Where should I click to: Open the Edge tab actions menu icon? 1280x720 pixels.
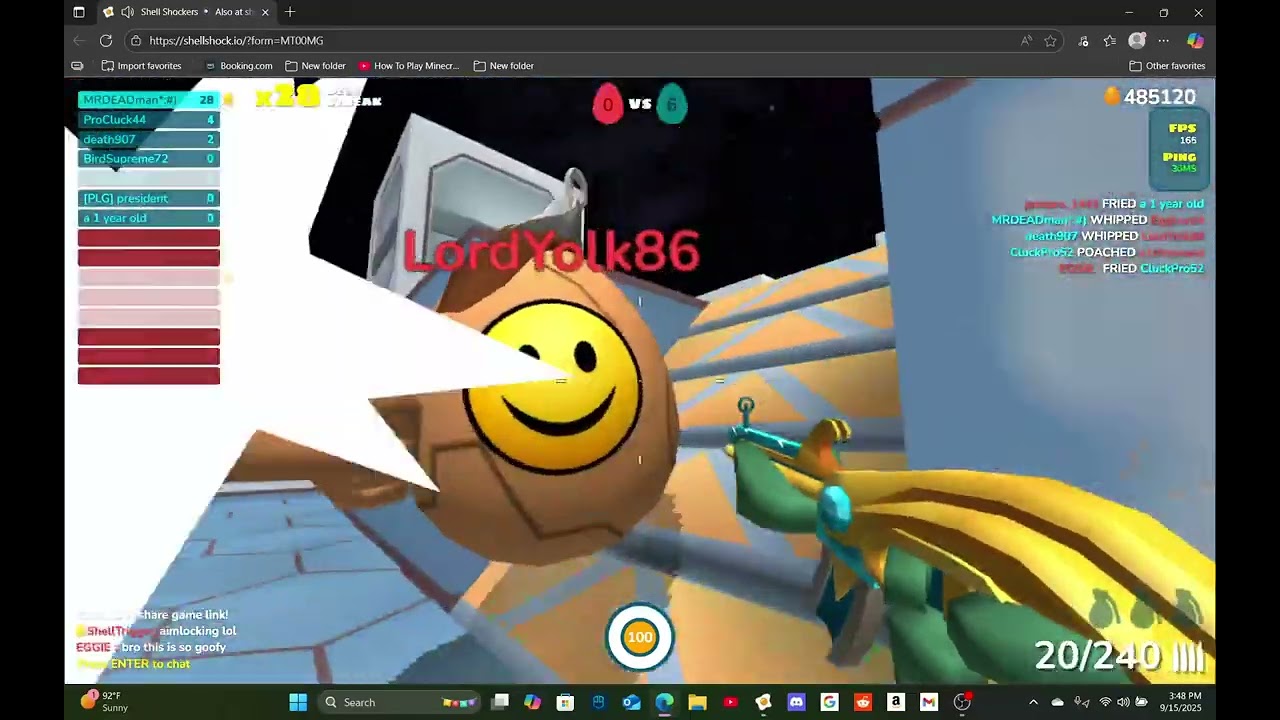pyautogui.click(x=79, y=12)
